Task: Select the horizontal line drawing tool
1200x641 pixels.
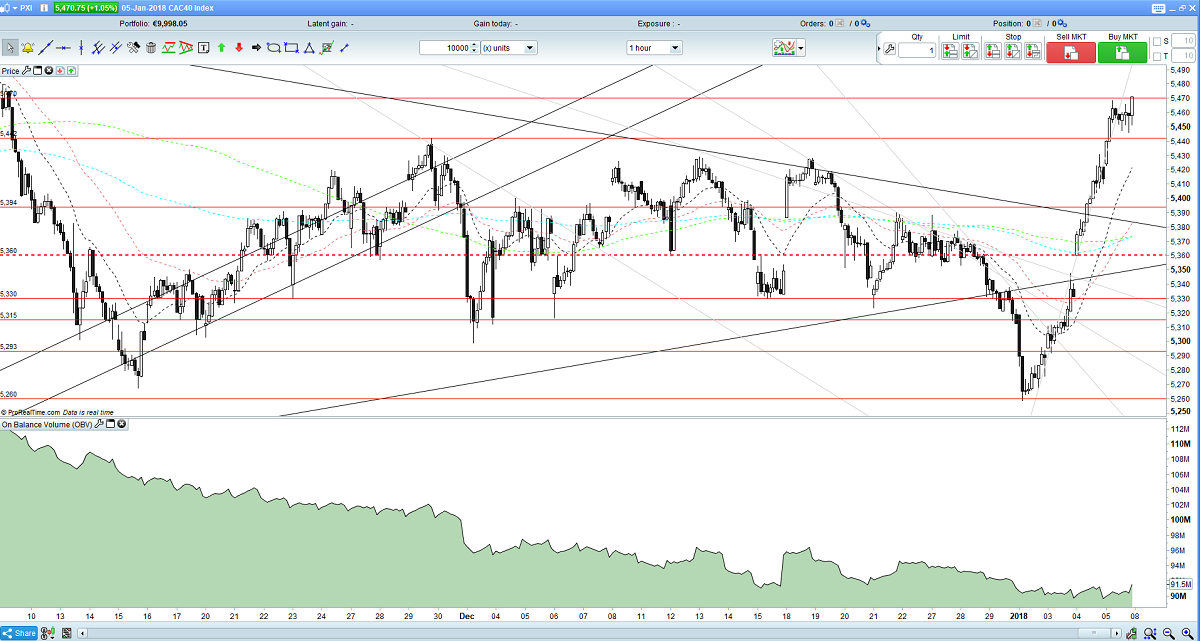Action: tap(63, 47)
